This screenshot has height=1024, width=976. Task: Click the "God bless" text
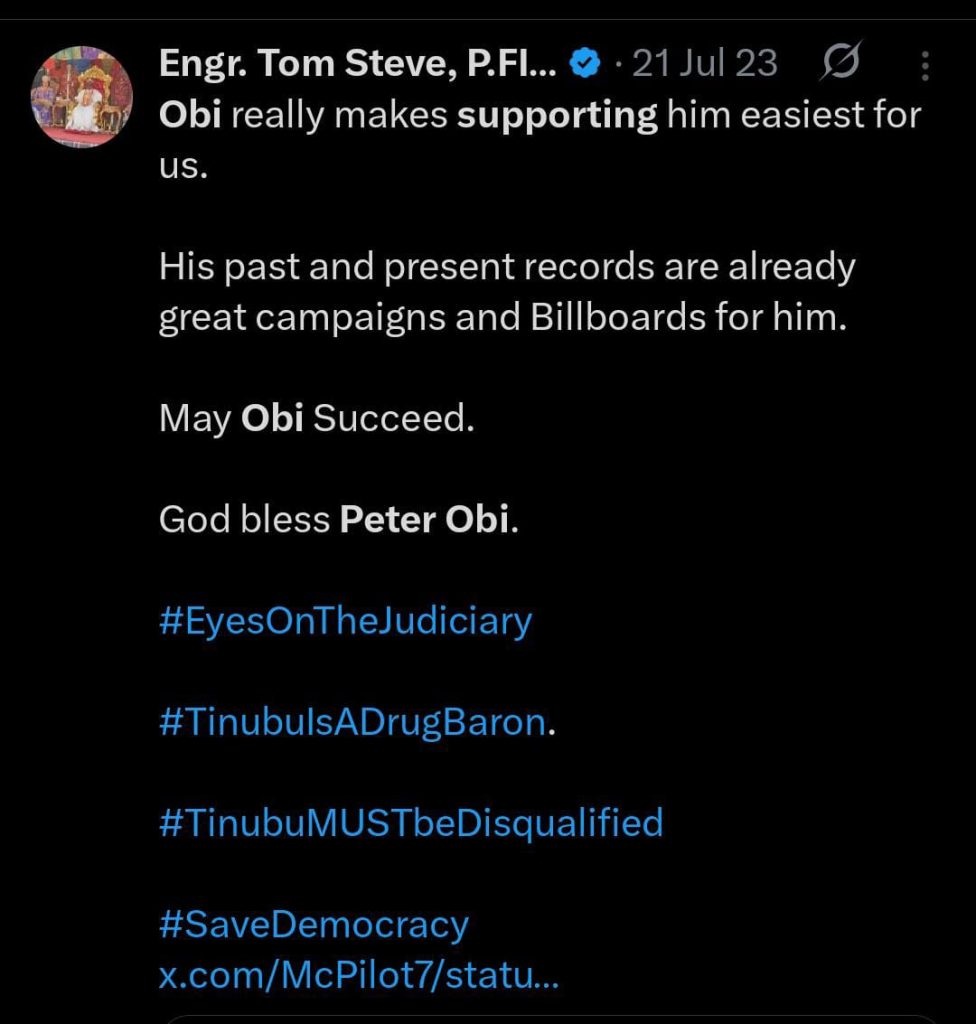pos(243,520)
